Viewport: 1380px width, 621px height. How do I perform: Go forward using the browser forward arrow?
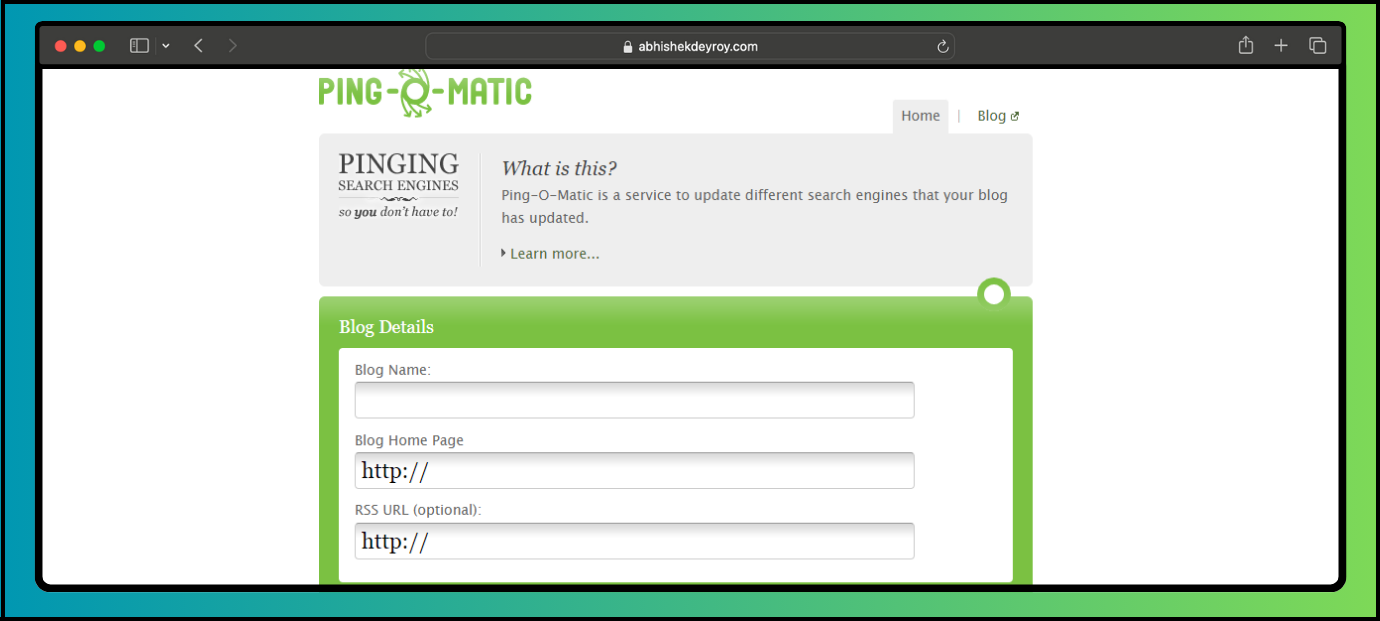(233, 46)
